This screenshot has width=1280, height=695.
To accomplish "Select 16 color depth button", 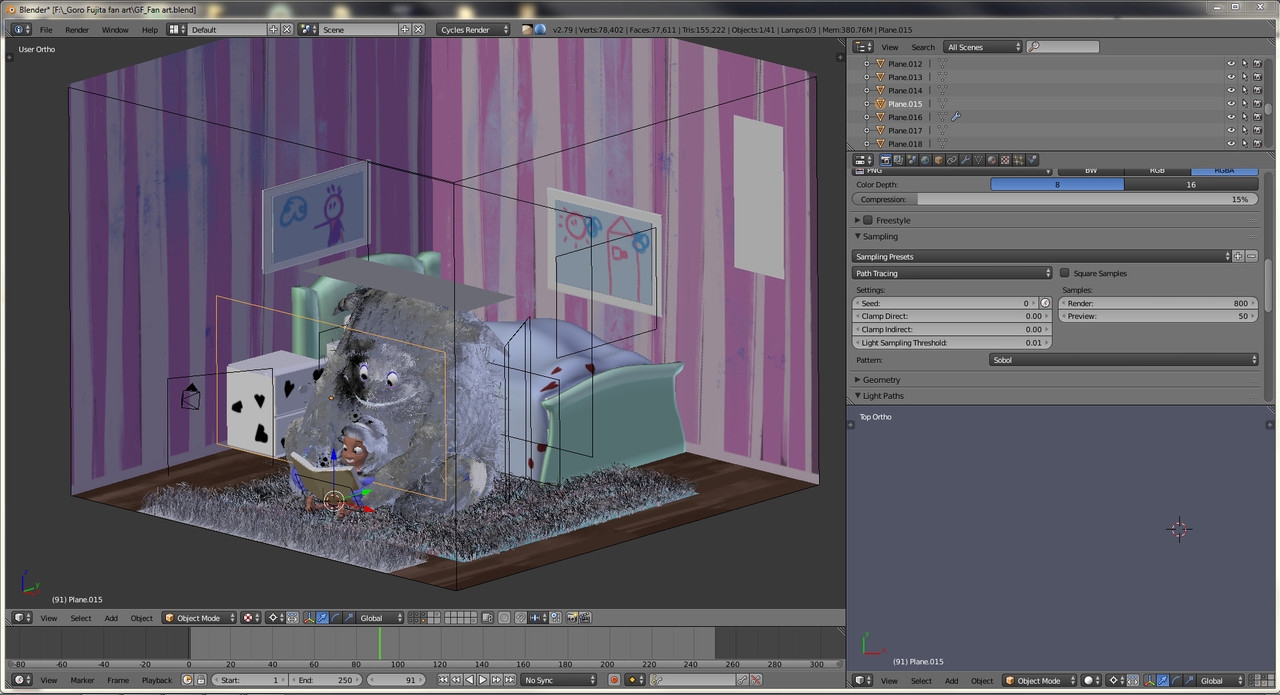I will [x=1190, y=185].
